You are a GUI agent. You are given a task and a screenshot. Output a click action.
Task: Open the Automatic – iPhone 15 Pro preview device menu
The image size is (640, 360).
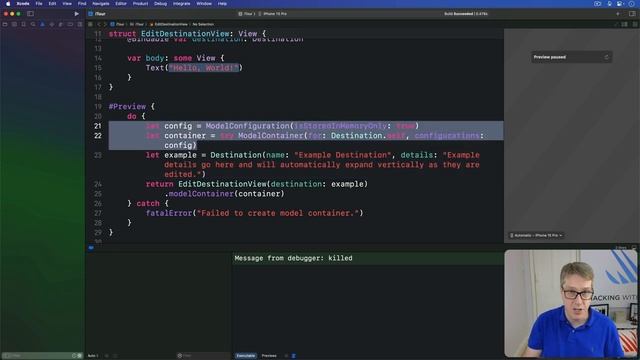click(536, 236)
